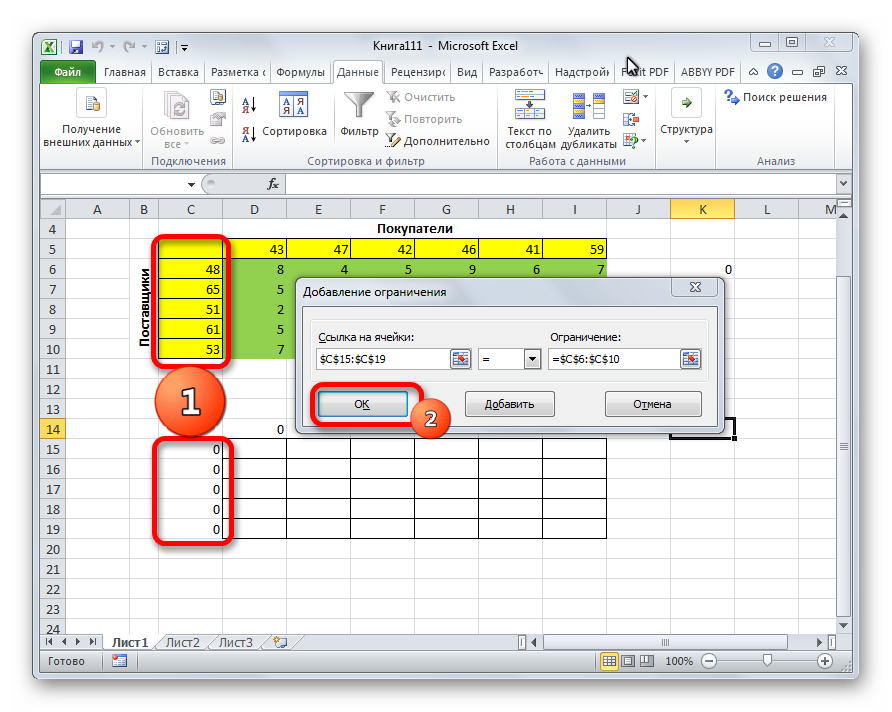This screenshot has height=712, width=892.
Task: Click the Отмена button
Action: pyautogui.click(x=652, y=405)
